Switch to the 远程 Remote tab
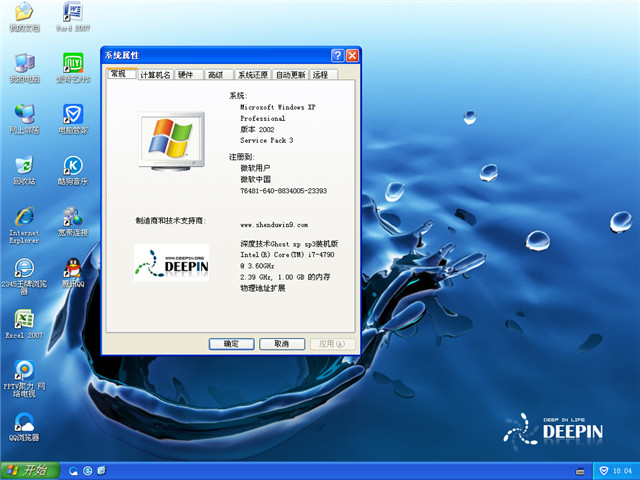This screenshot has width=640, height=480. pyautogui.click(x=324, y=75)
